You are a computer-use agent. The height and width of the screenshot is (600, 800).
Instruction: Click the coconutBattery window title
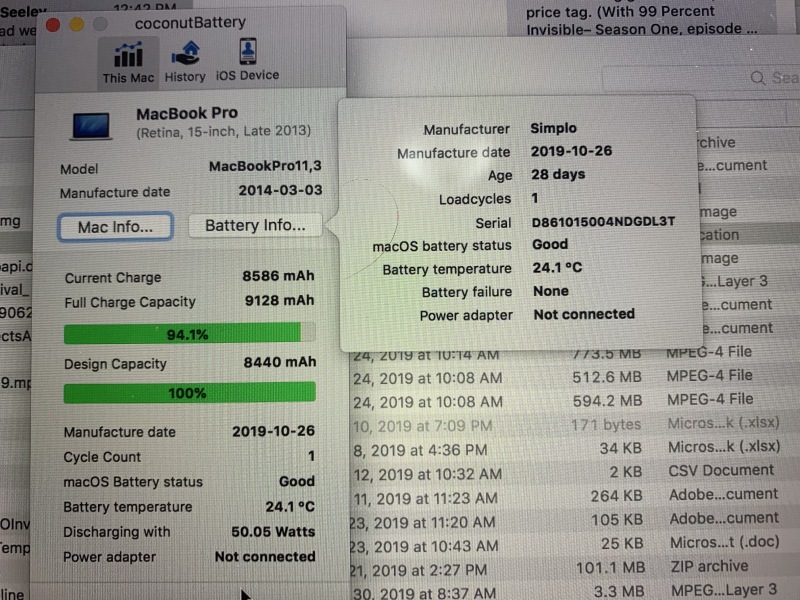(x=190, y=22)
